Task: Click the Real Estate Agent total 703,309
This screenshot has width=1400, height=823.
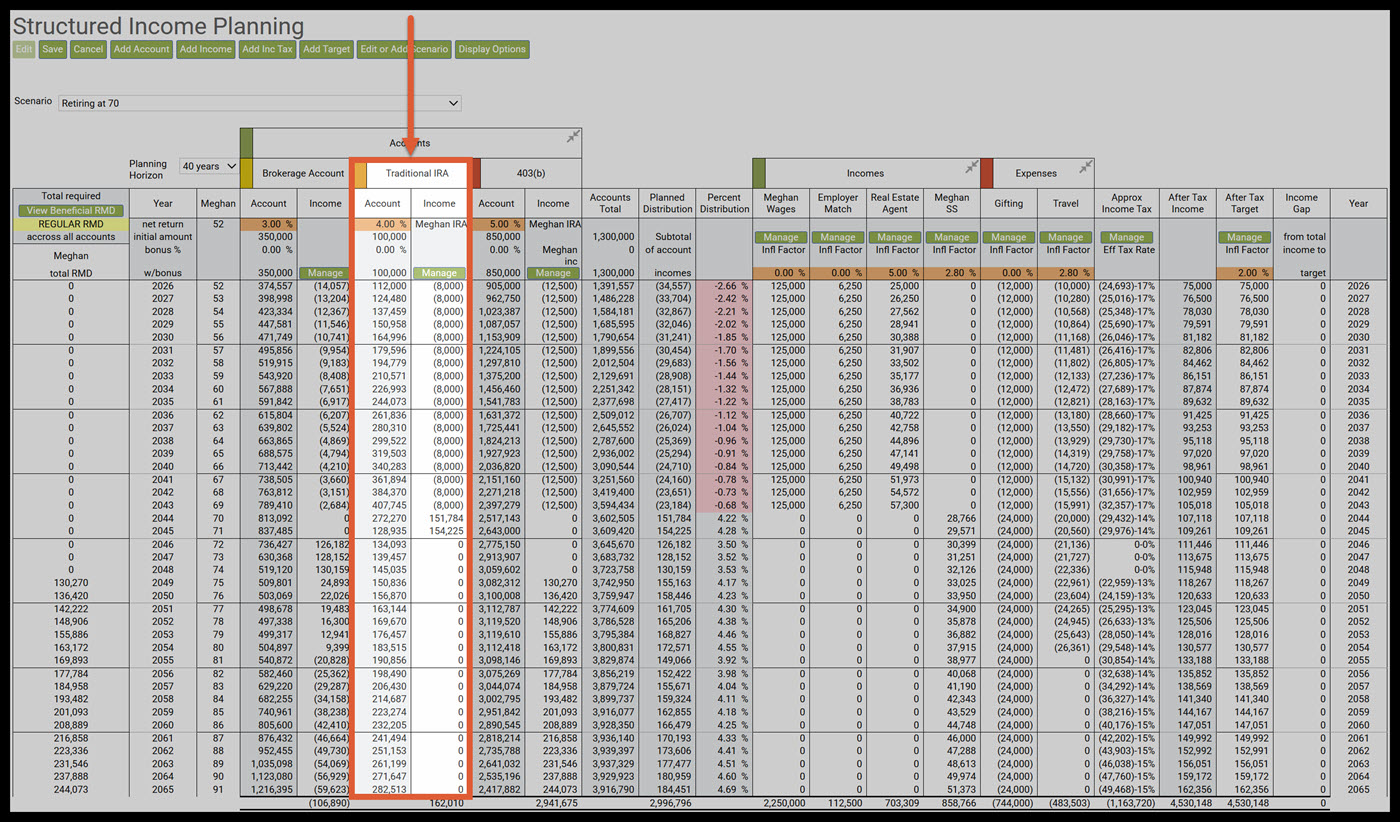Action: pyautogui.click(x=900, y=802)
